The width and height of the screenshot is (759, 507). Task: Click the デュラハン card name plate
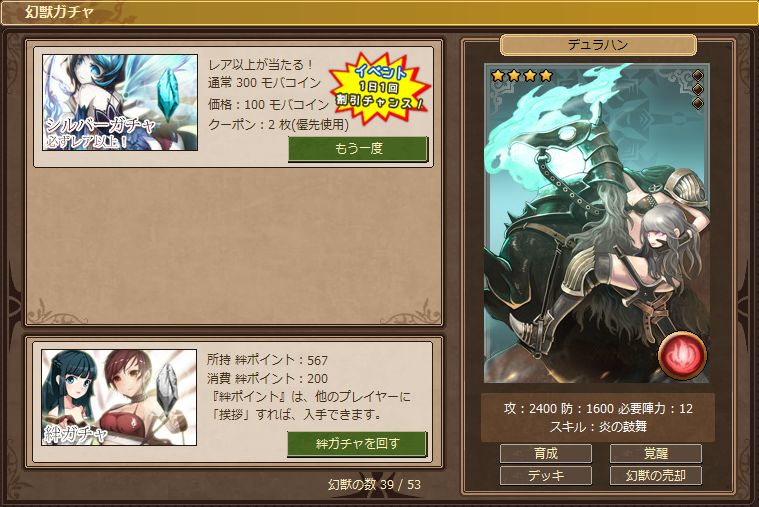coord(598,45)
